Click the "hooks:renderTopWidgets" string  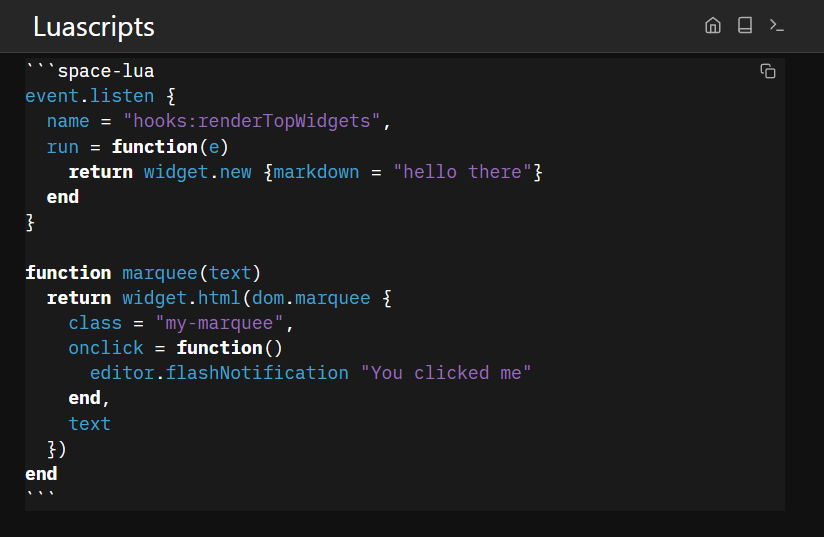pyautogui.click(x=253, y=121)
